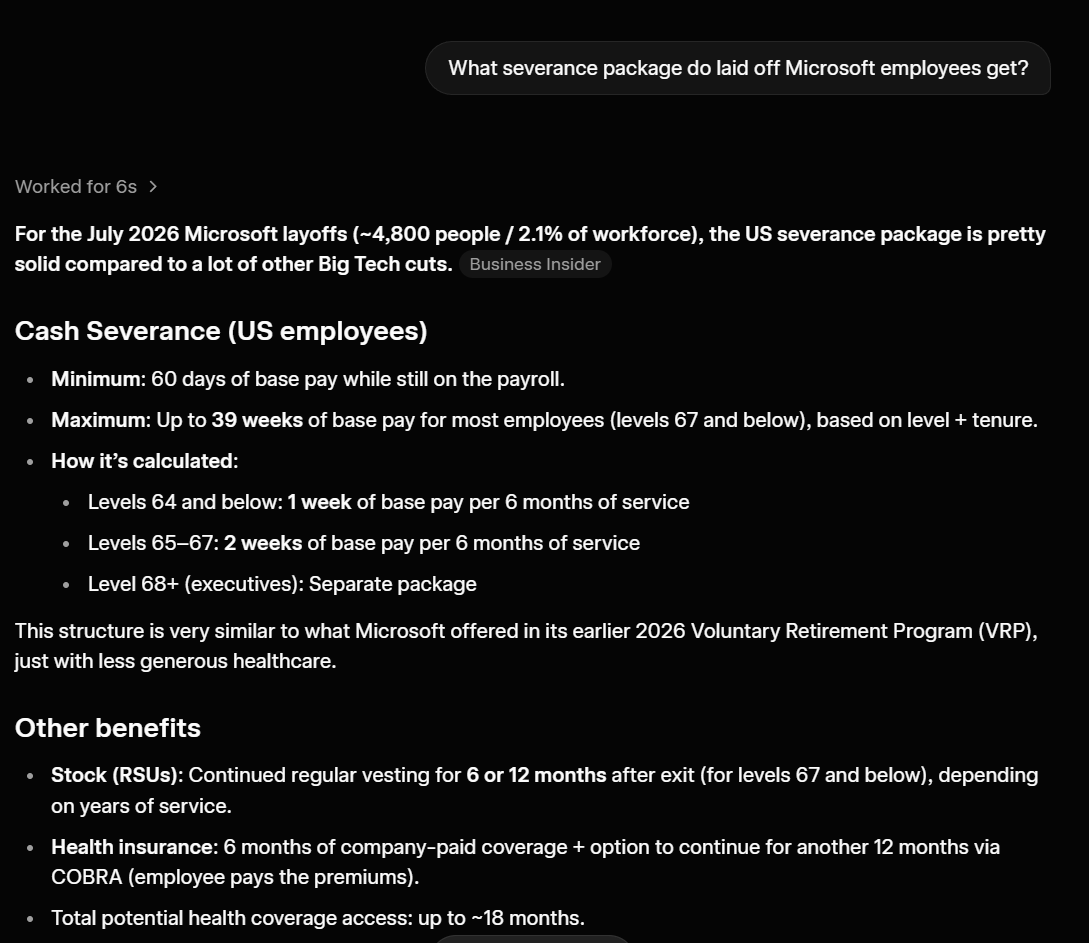Click the "Levels 65–67" bullet line

[363, 543]
